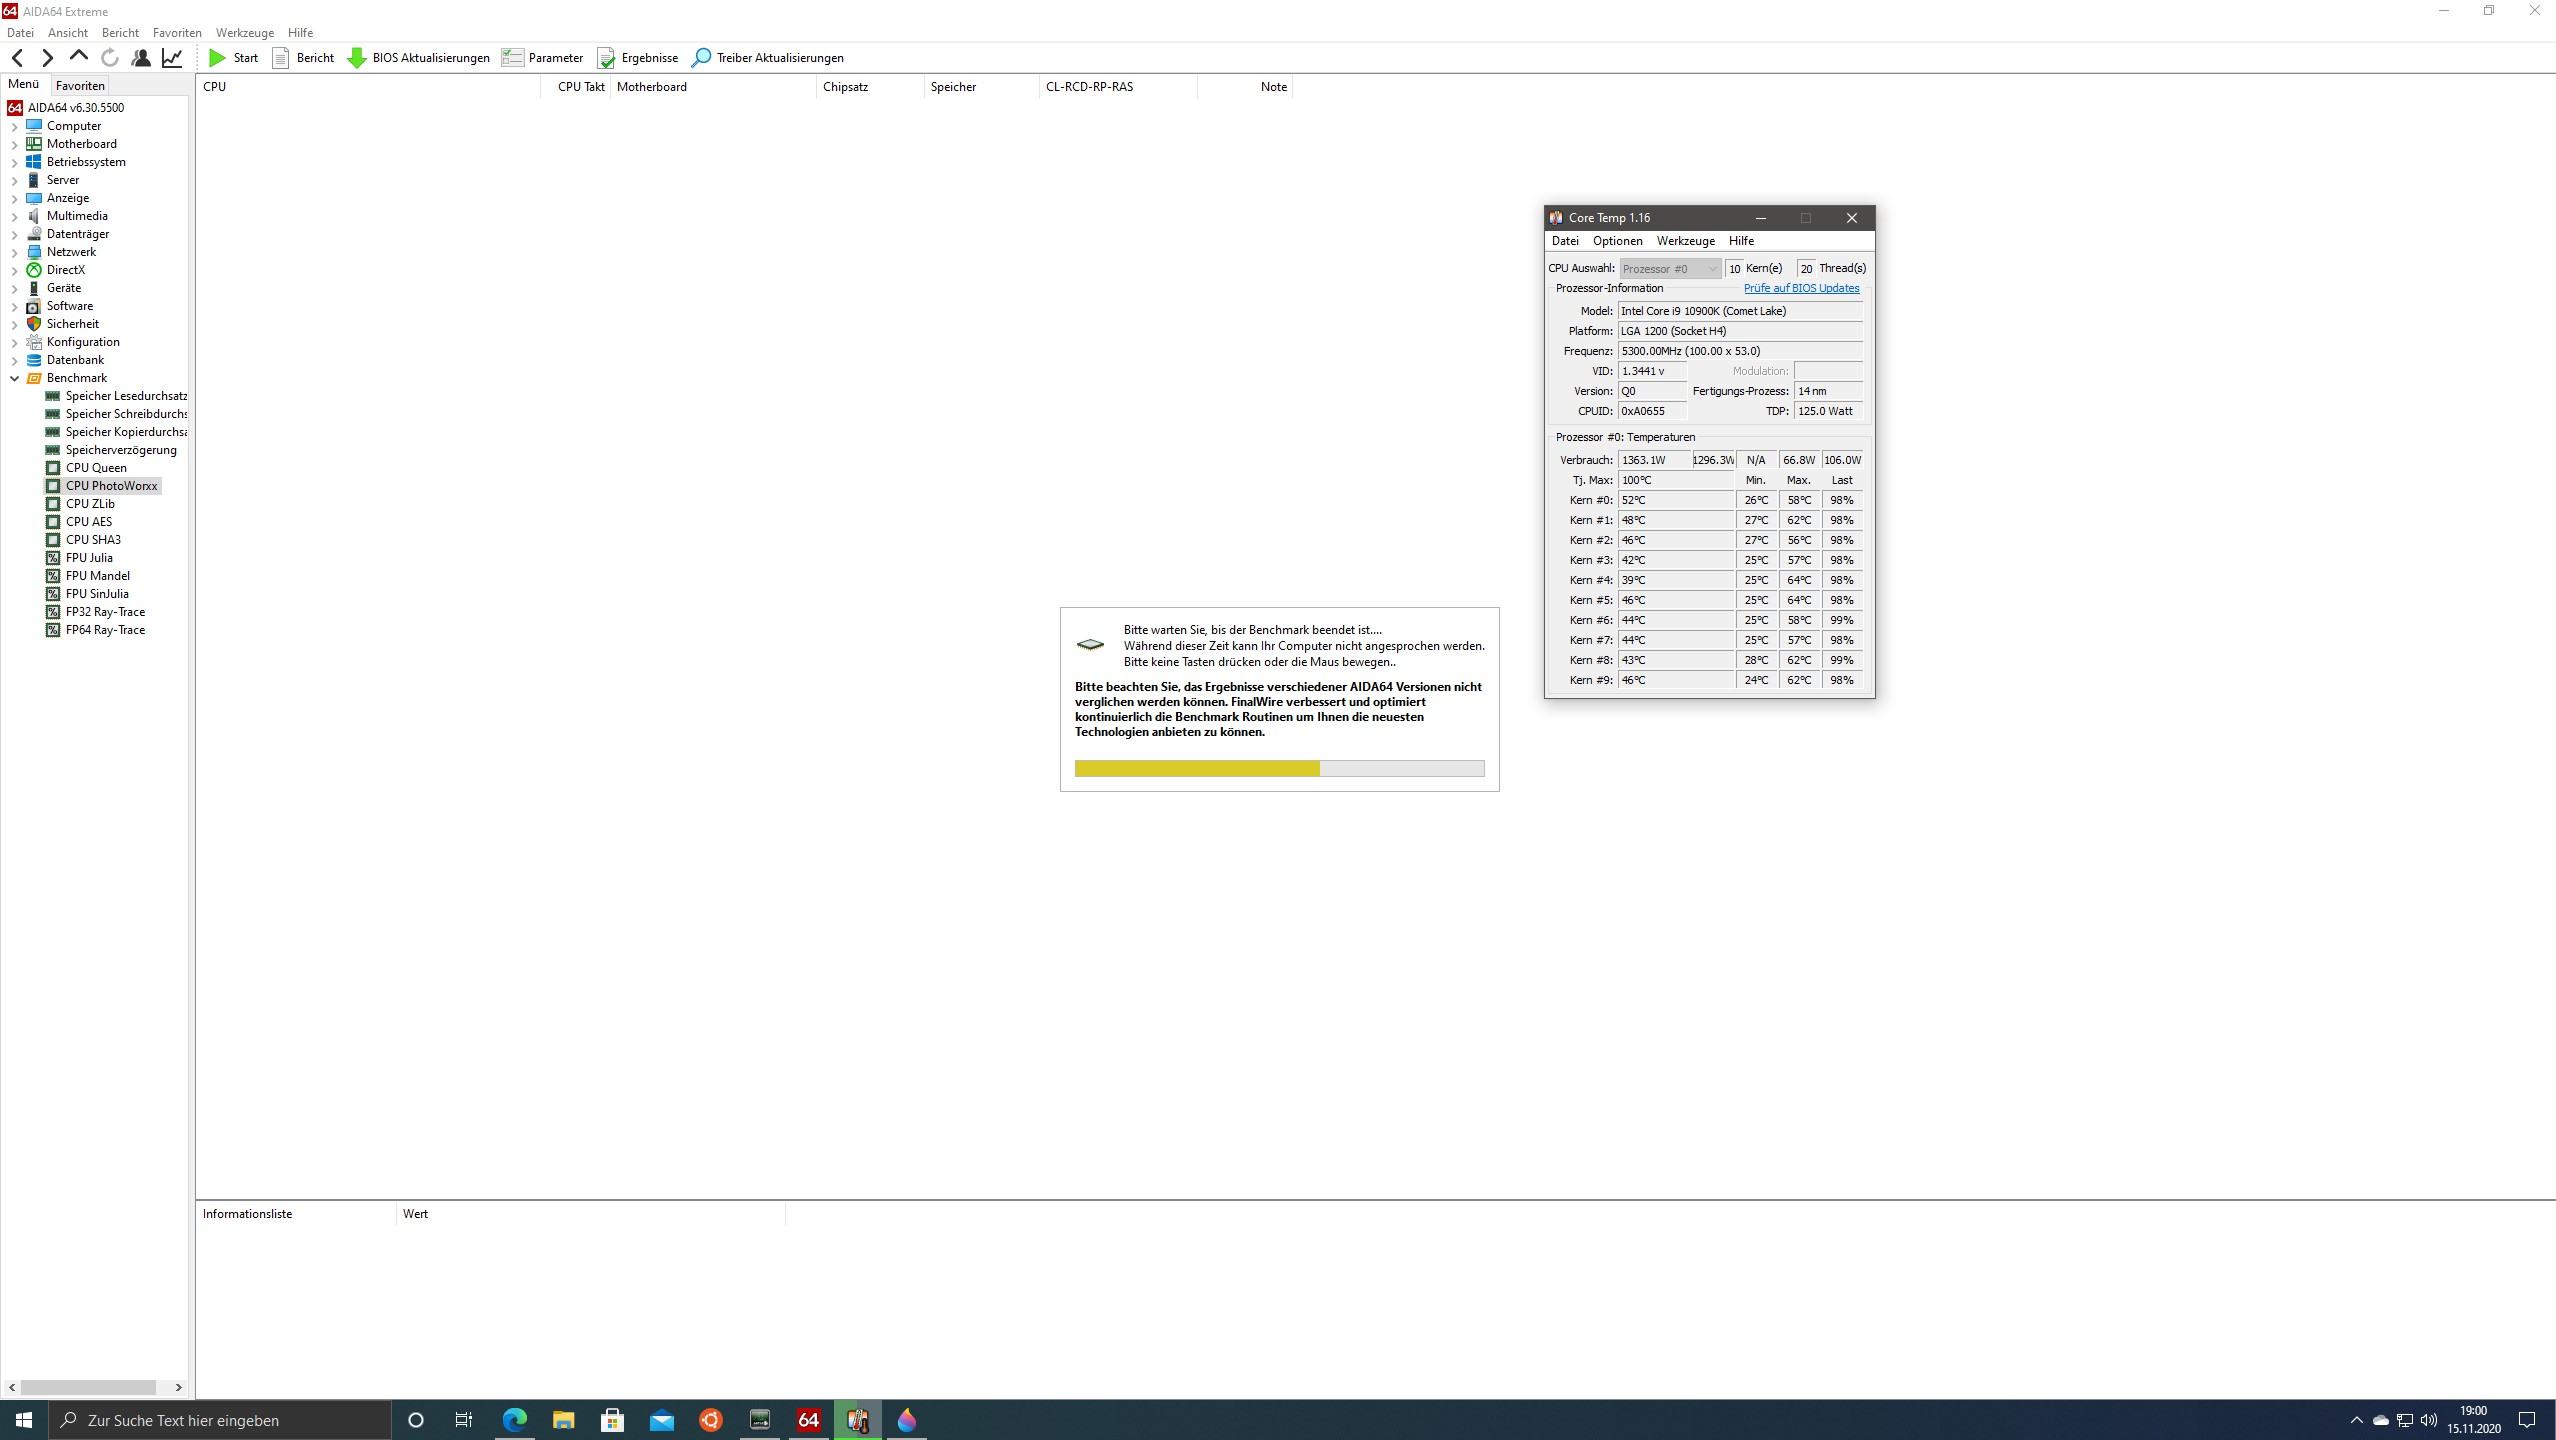
Task: Open Ergebnisse results icon
Action: [x=606, y=58]
